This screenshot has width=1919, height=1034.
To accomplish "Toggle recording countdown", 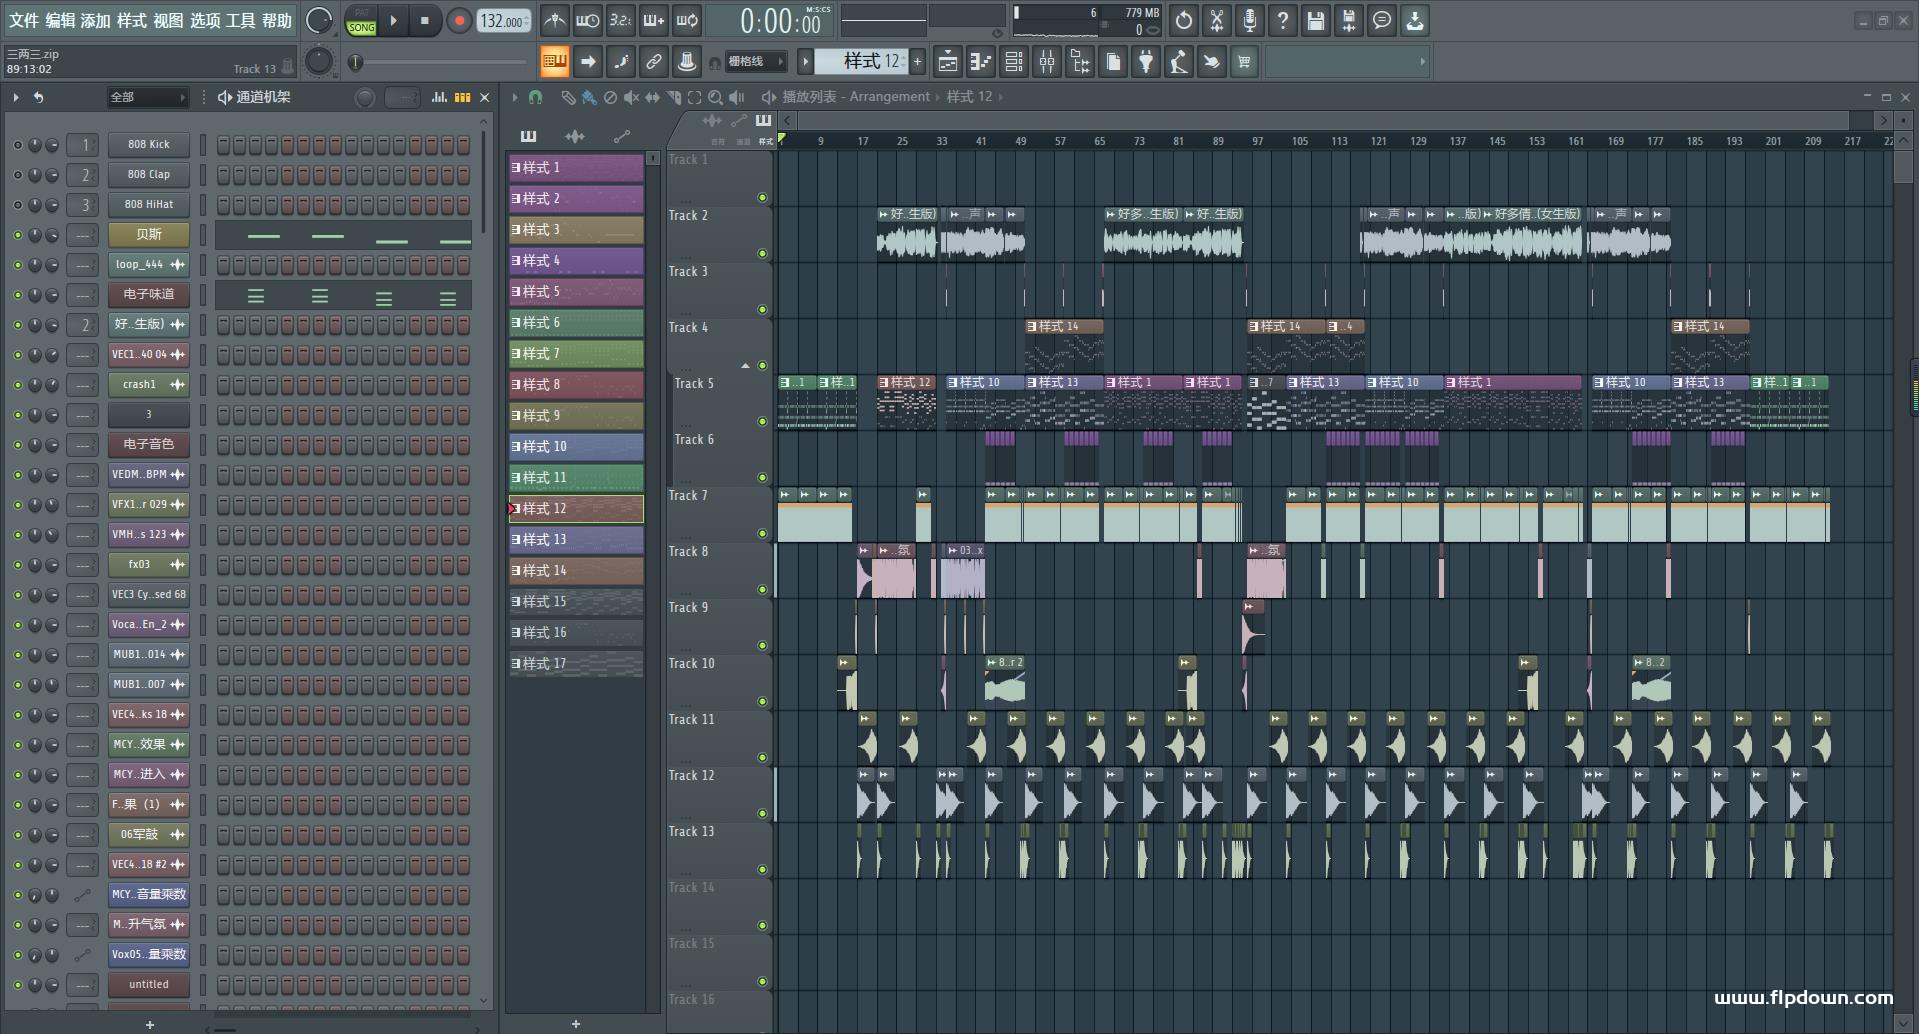I will click(x=620, y=20).
